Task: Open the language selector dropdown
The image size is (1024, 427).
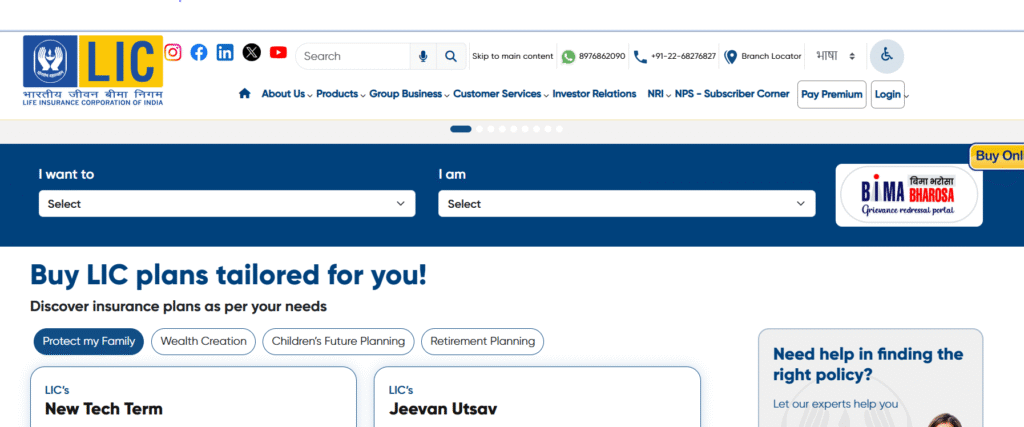Action: pyautogui.click(x=836, y=56)
